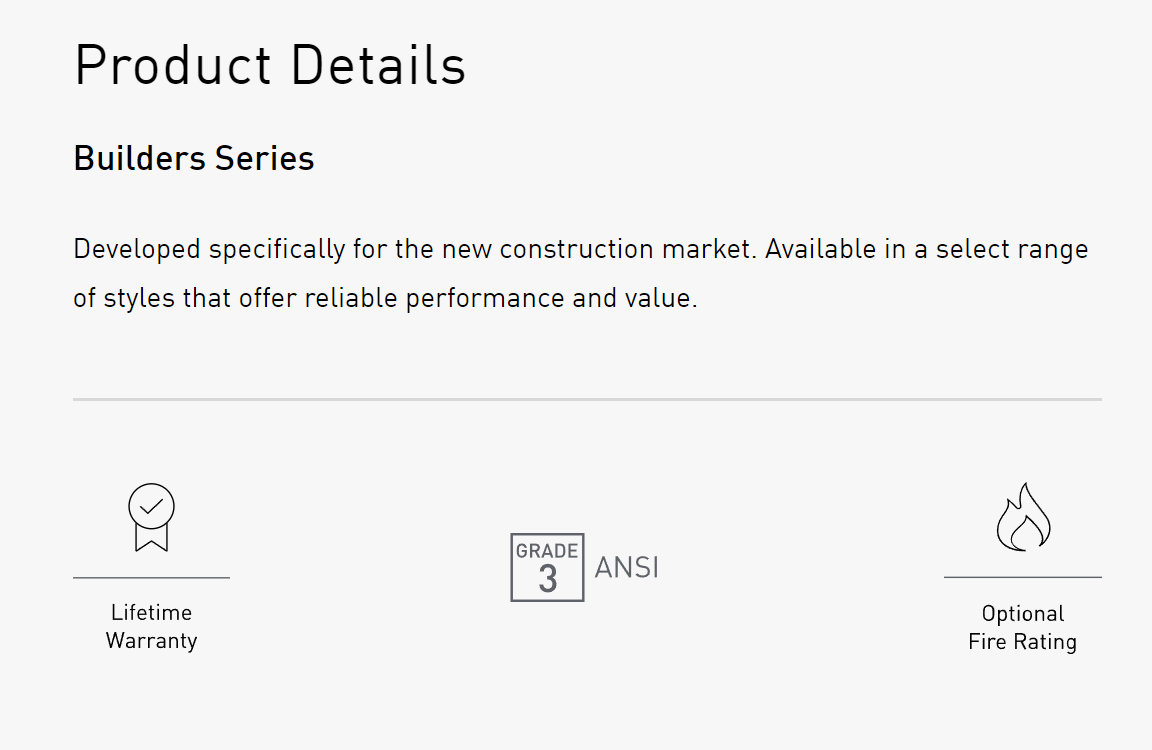Click the Builders Series subheading
The width and height of the screenshot is (1152, 750).
[x=194, y=158]
